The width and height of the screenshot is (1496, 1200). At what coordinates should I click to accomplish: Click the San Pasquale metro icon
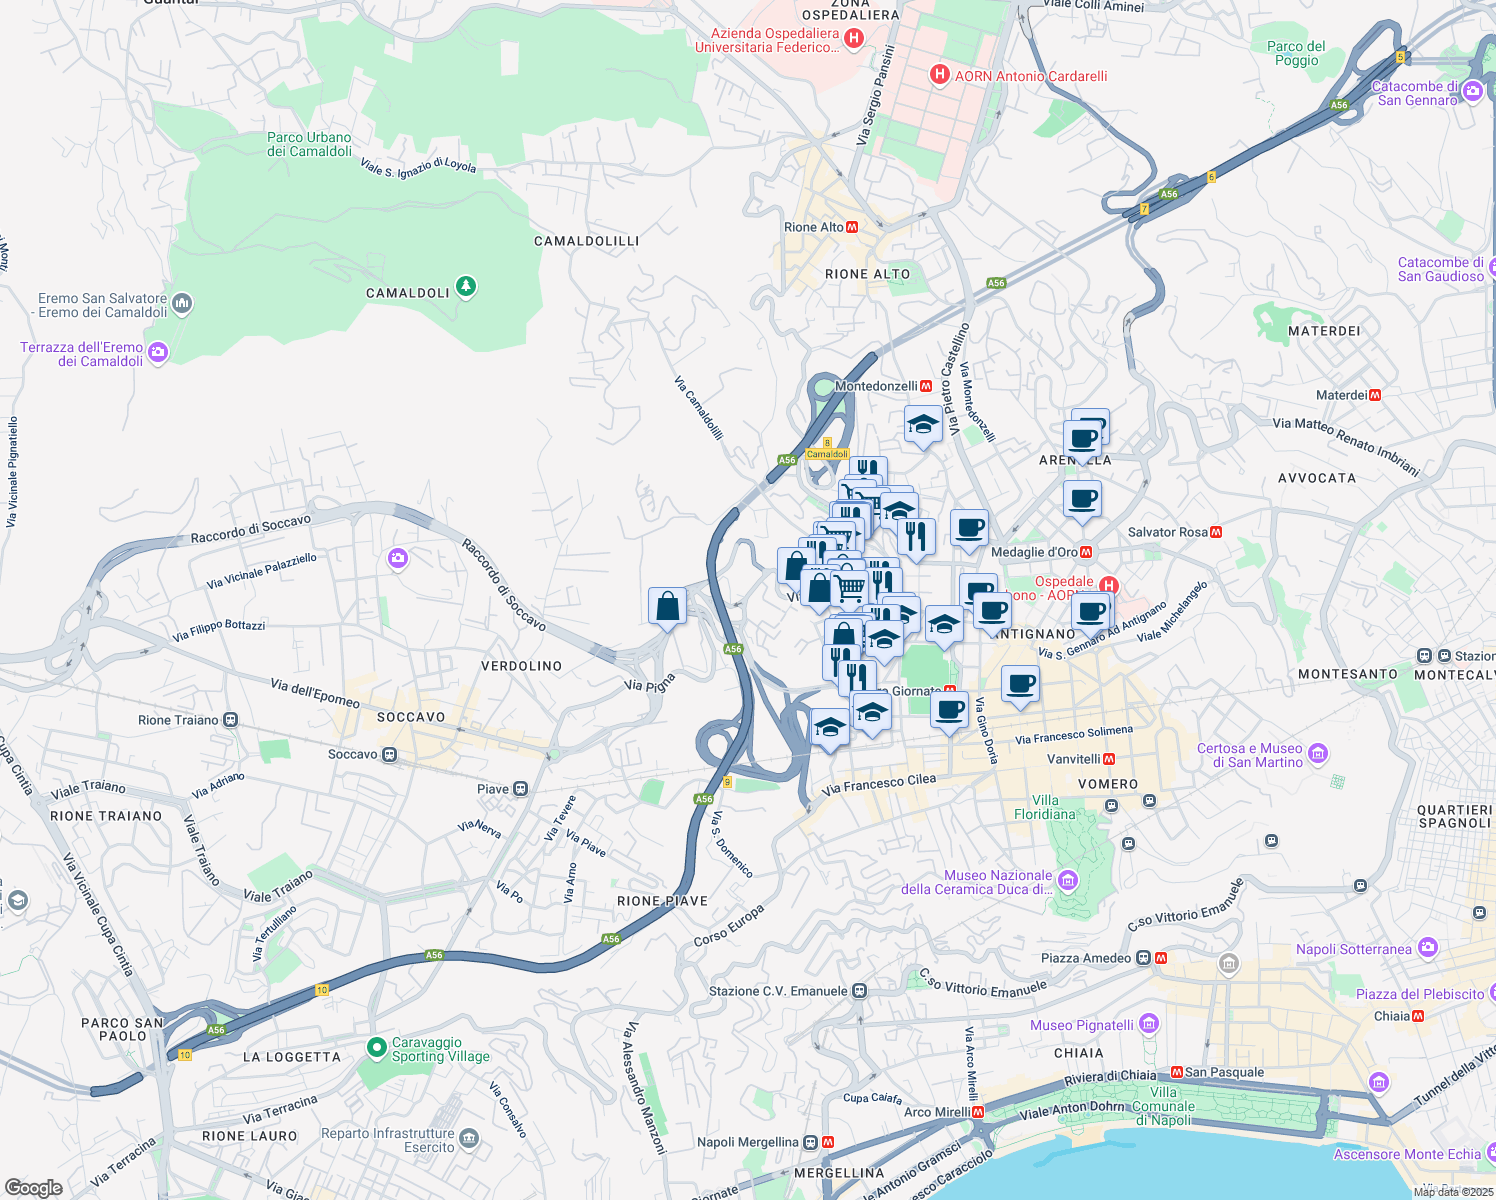point(1177,1072)
